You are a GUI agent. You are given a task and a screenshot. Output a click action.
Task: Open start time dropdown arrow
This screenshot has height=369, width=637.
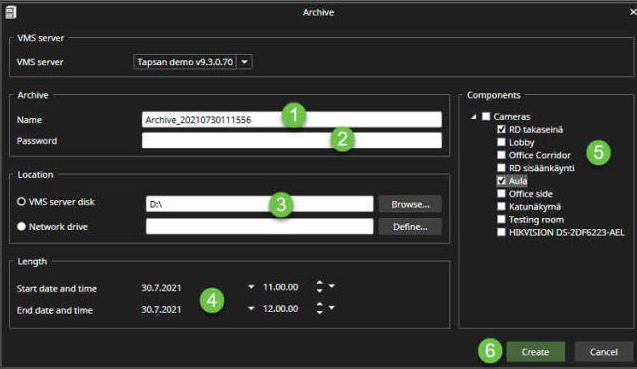point(332,287)
